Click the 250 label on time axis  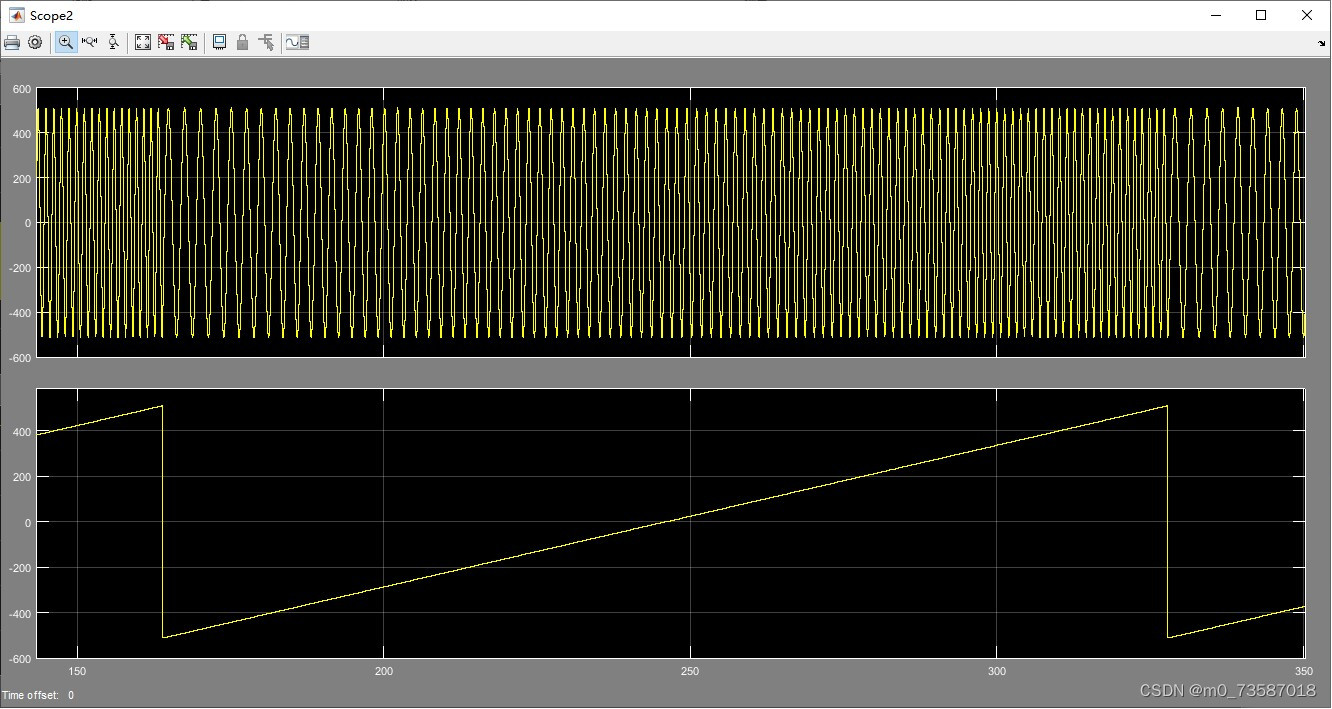tap(690, 671)
